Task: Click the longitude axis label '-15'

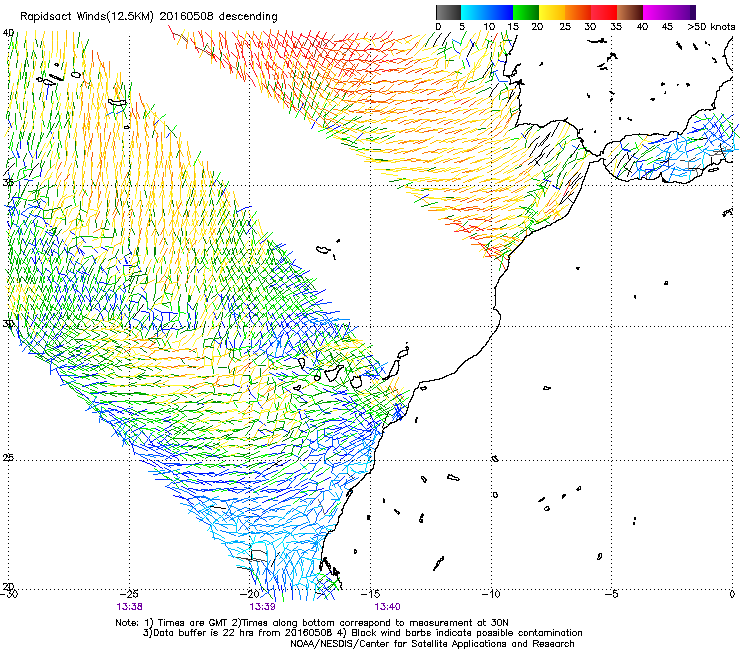Action: coord(370,594)
